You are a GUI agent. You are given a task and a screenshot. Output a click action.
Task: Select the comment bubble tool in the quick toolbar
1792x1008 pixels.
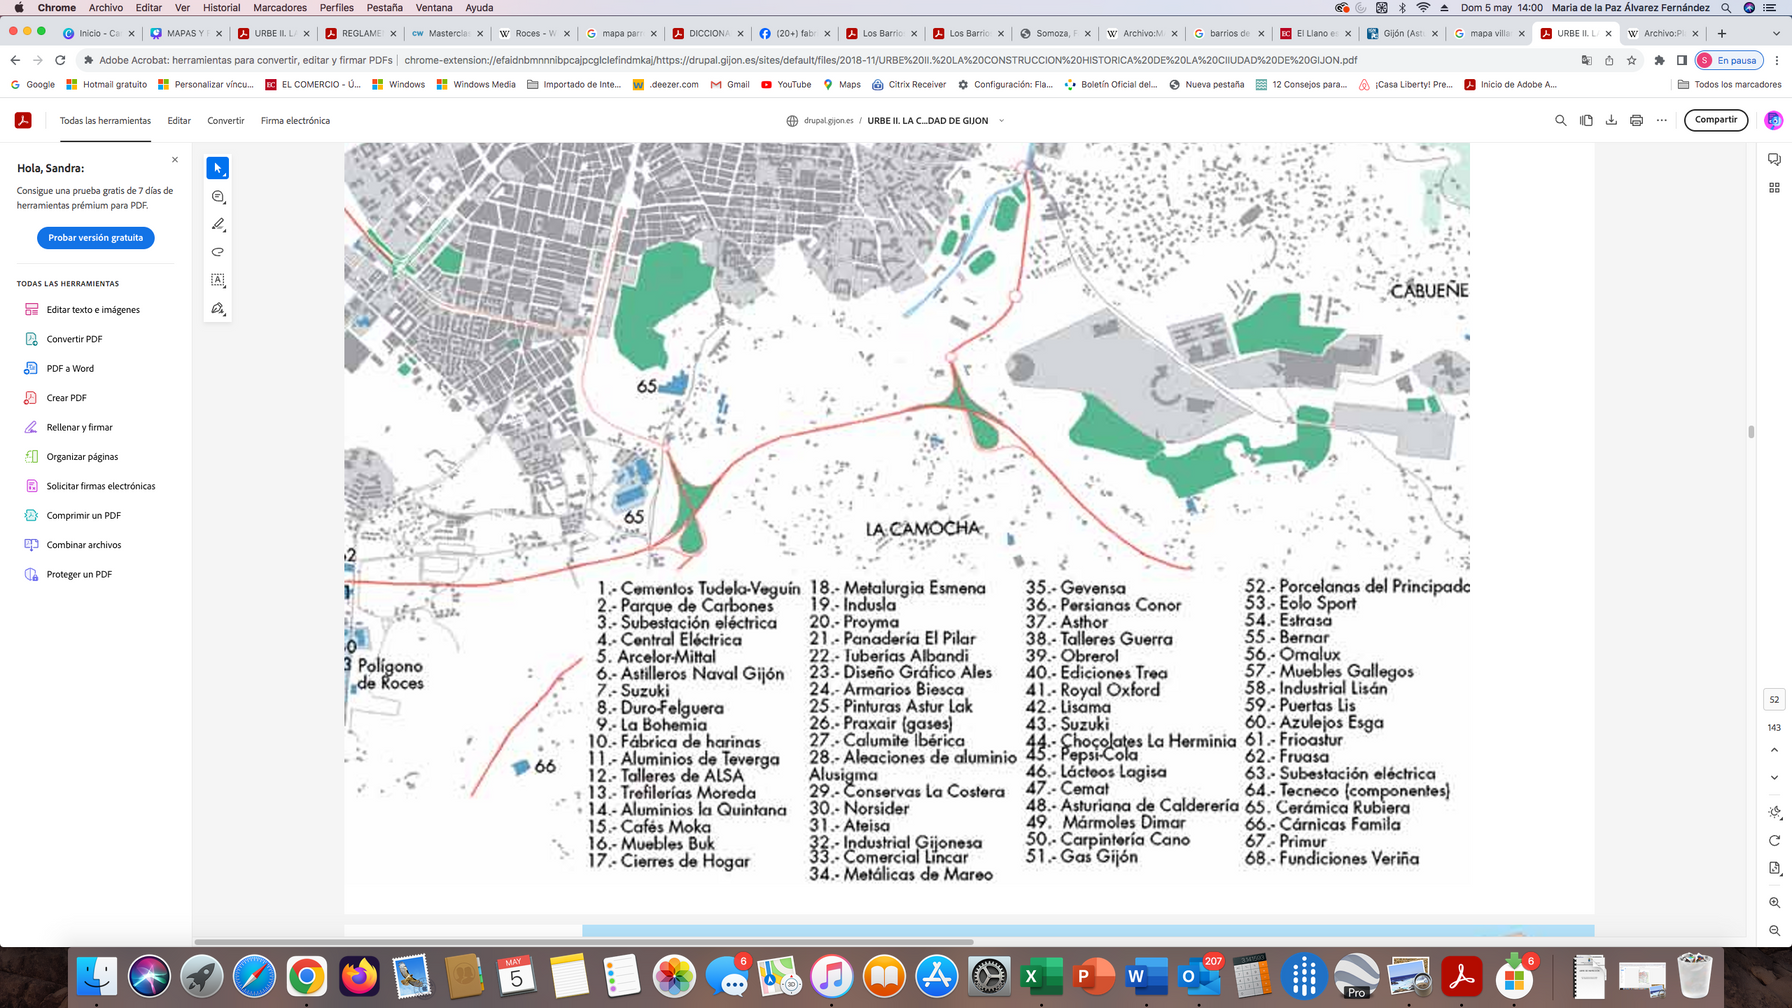(x=218, y=197)
